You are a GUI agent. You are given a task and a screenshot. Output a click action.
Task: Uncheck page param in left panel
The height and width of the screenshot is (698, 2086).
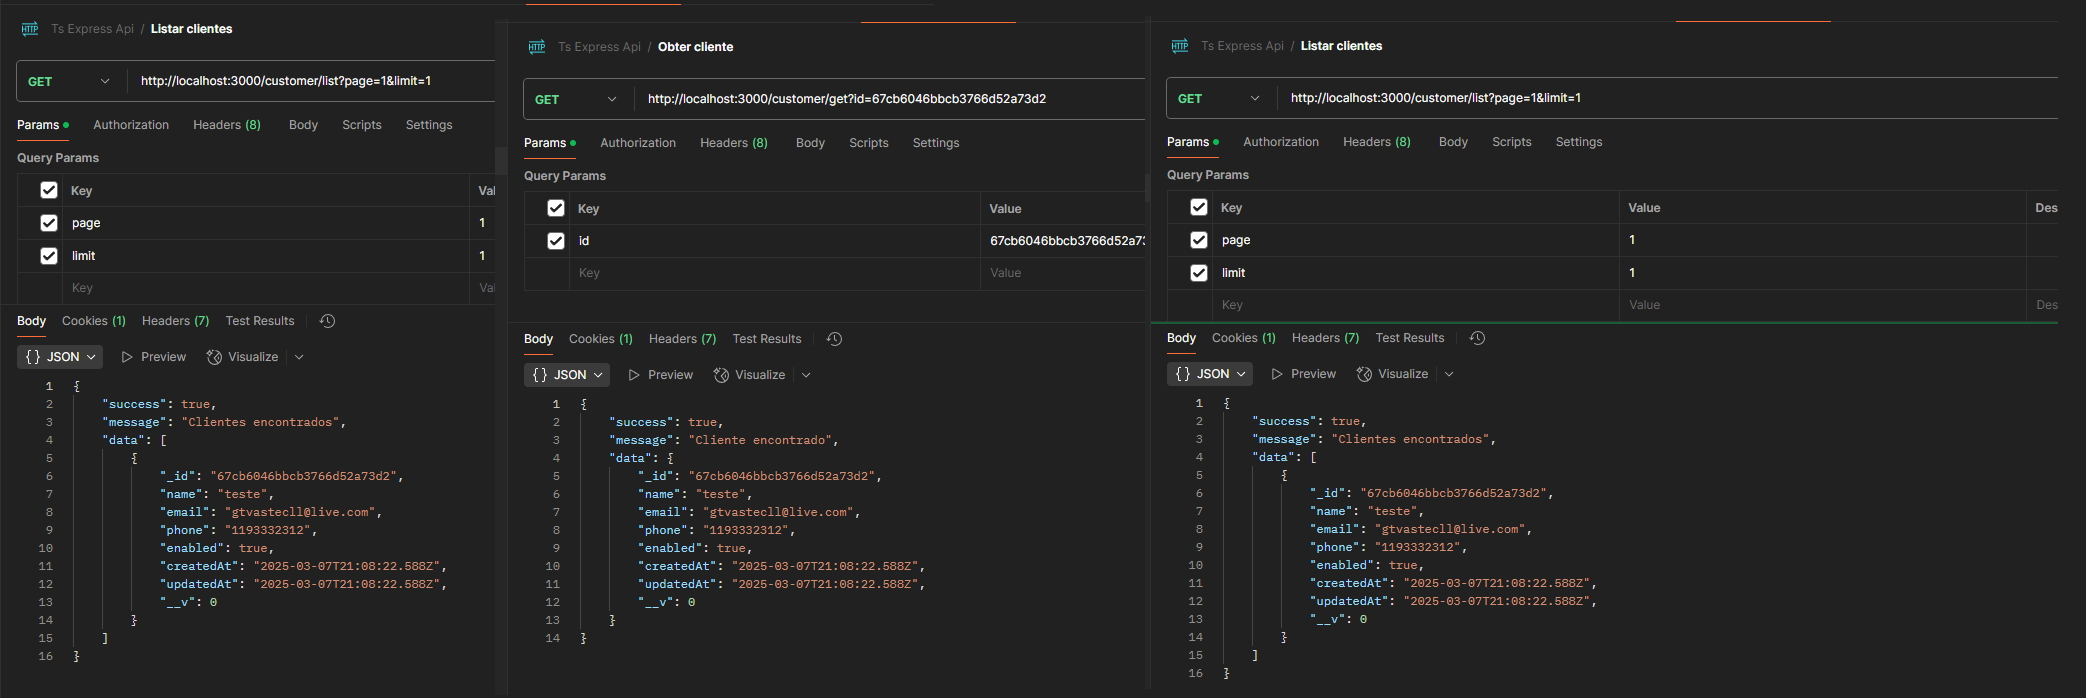[x=49, y=223]
